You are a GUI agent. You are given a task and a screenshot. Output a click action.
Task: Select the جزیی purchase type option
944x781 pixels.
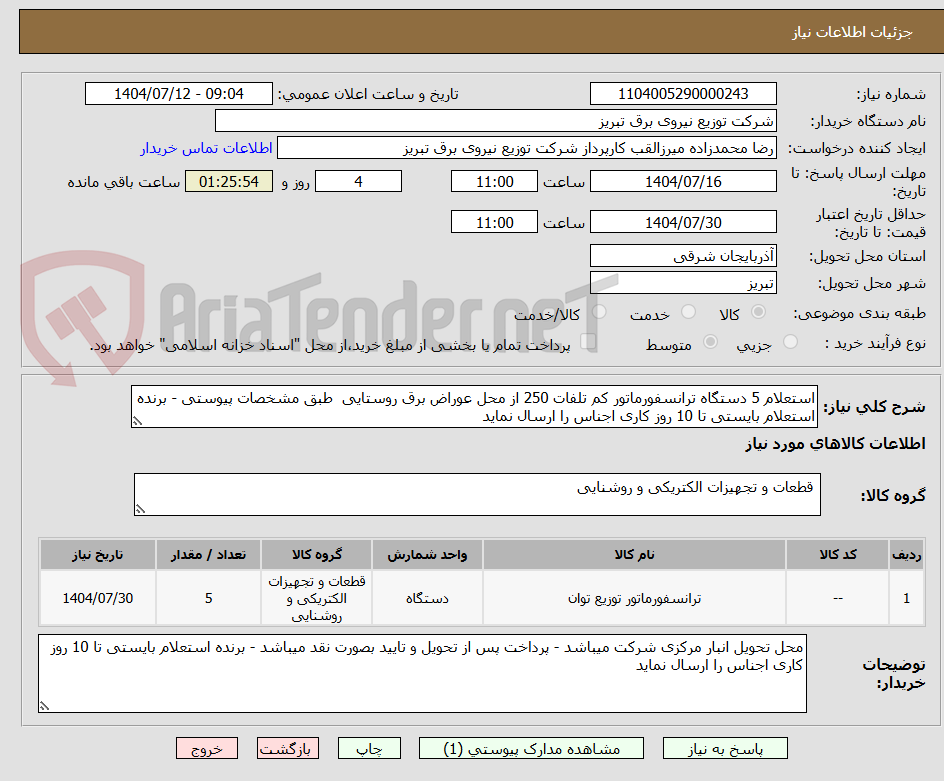tap(789, 342)
